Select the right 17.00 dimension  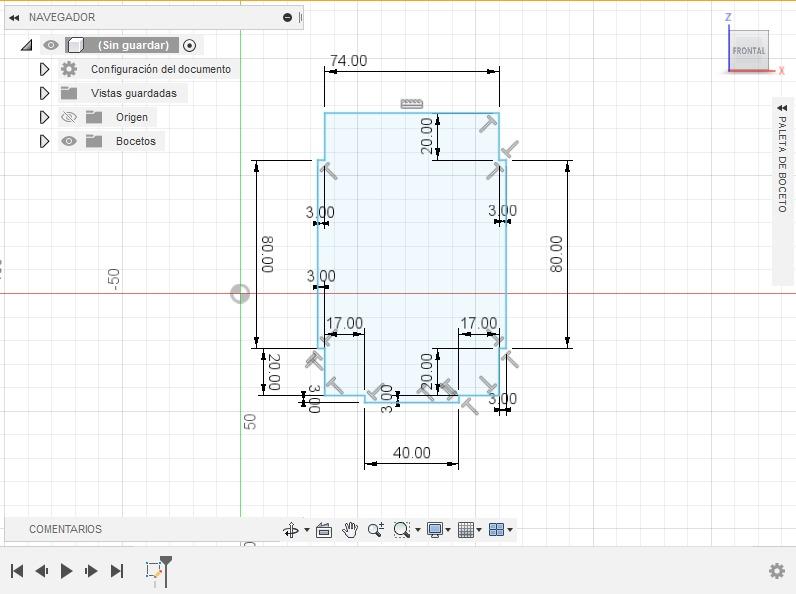(479, 323)
